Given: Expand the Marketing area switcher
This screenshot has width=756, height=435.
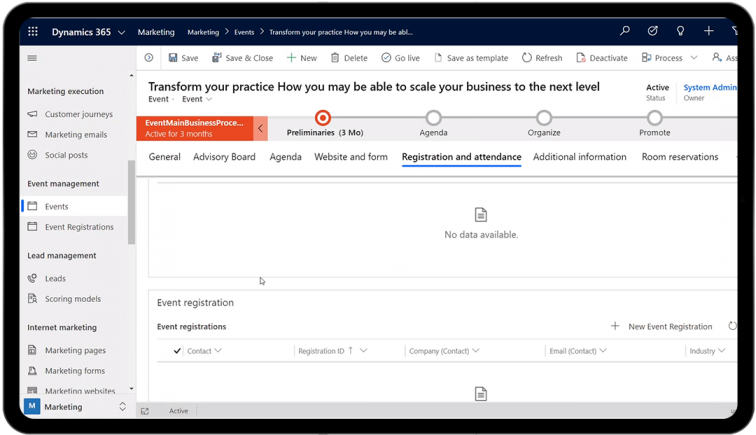Looking at the screenshot, I should (x=122, y=407).
